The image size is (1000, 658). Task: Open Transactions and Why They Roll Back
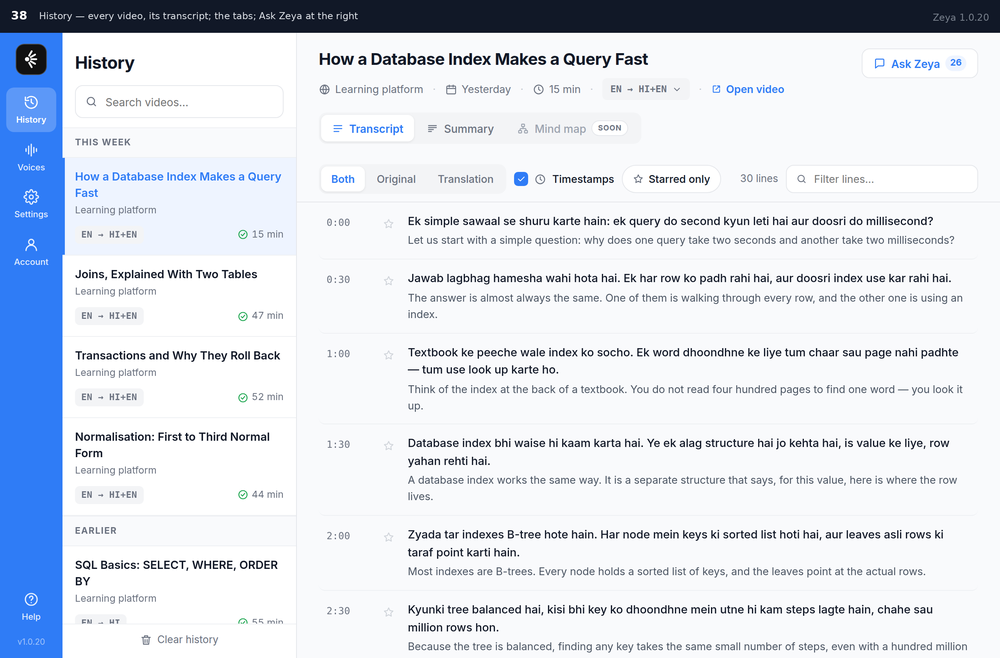click(x=179, y=377)
